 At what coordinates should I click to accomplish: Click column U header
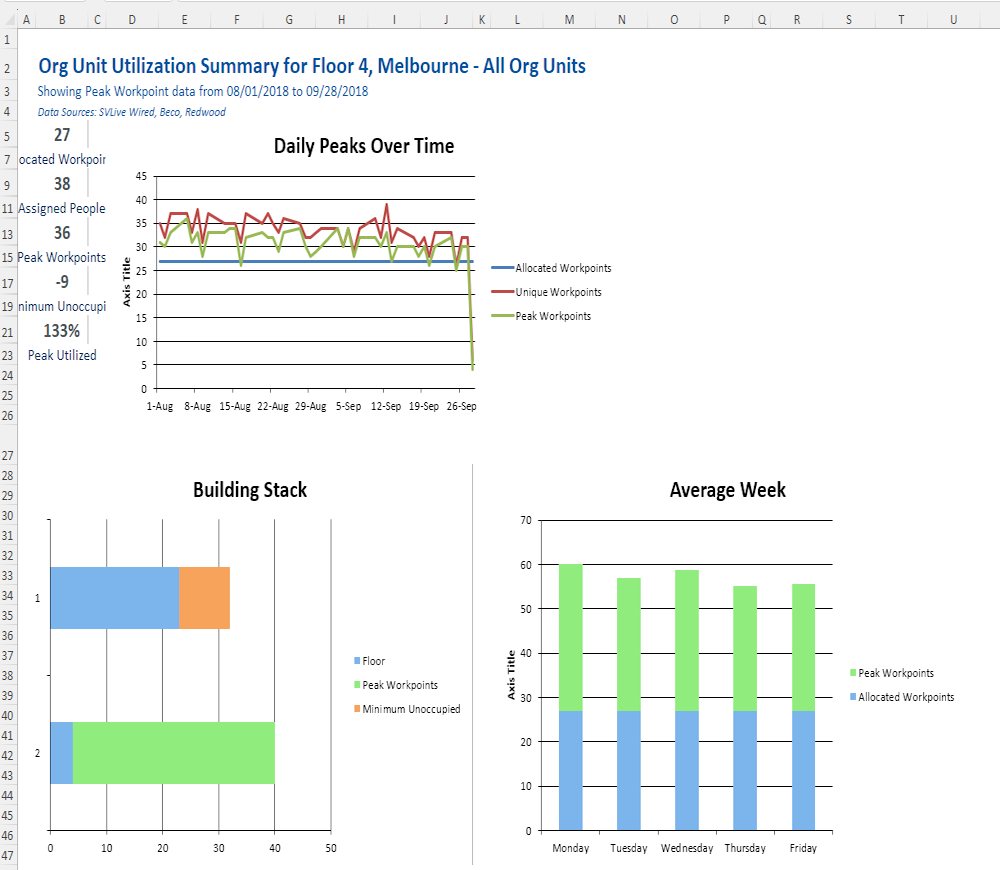[x=953, y=20]
